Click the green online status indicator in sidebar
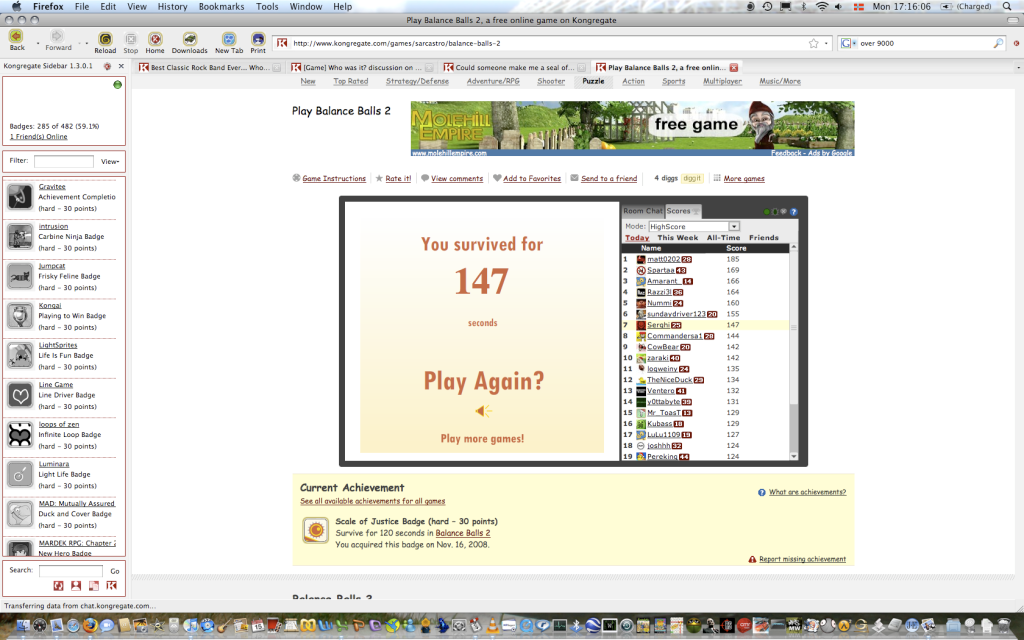This screenshot has width=1024, height=640. tap(118, 84)
